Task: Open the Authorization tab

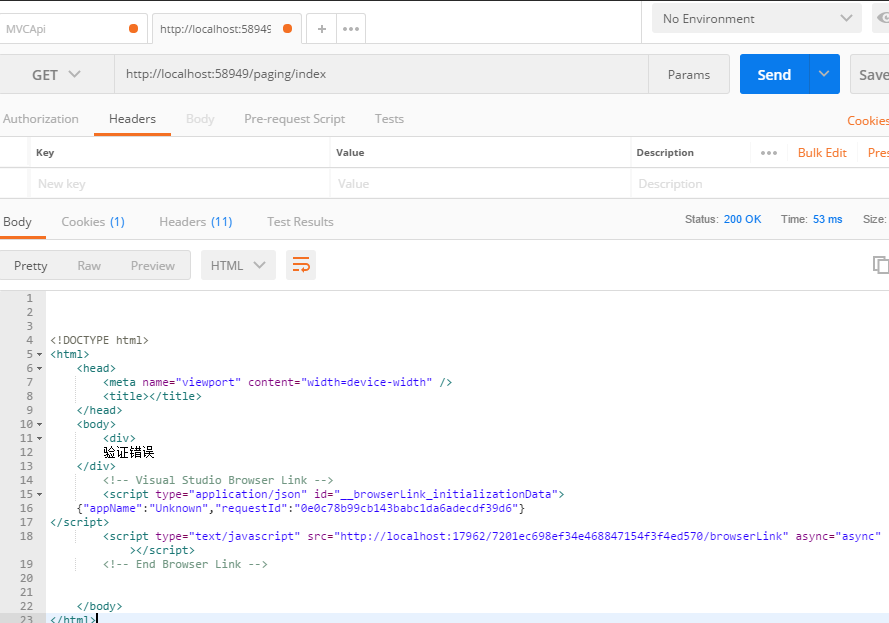Action: click(40, 119)
